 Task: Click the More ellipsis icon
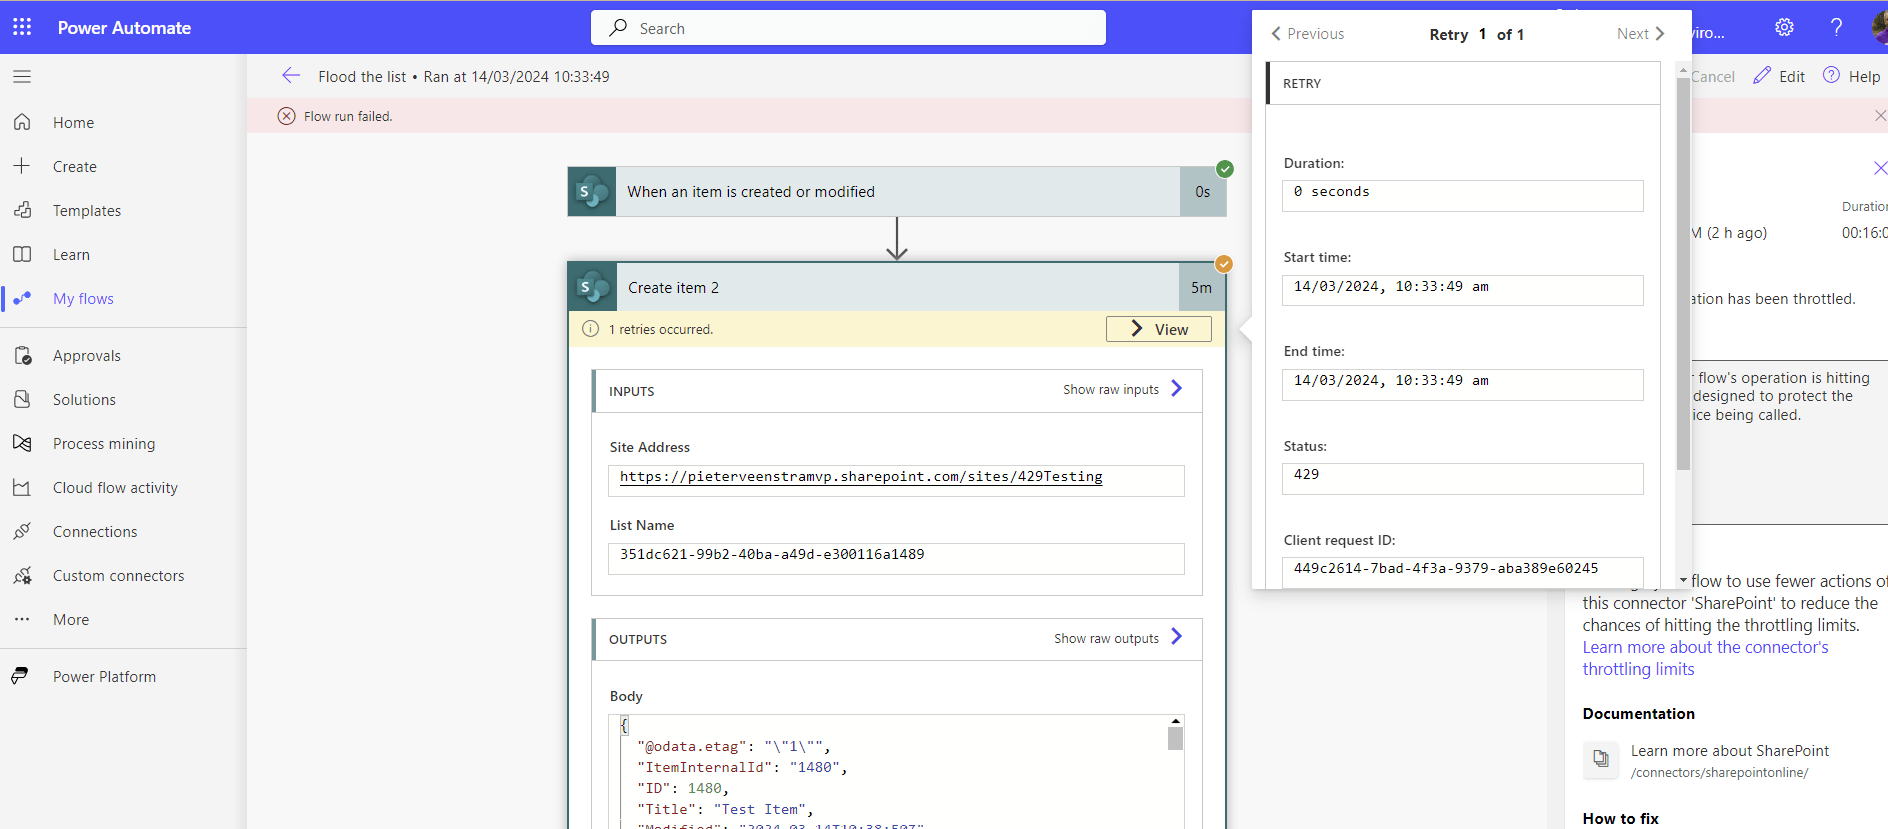[x=22, y=619]
